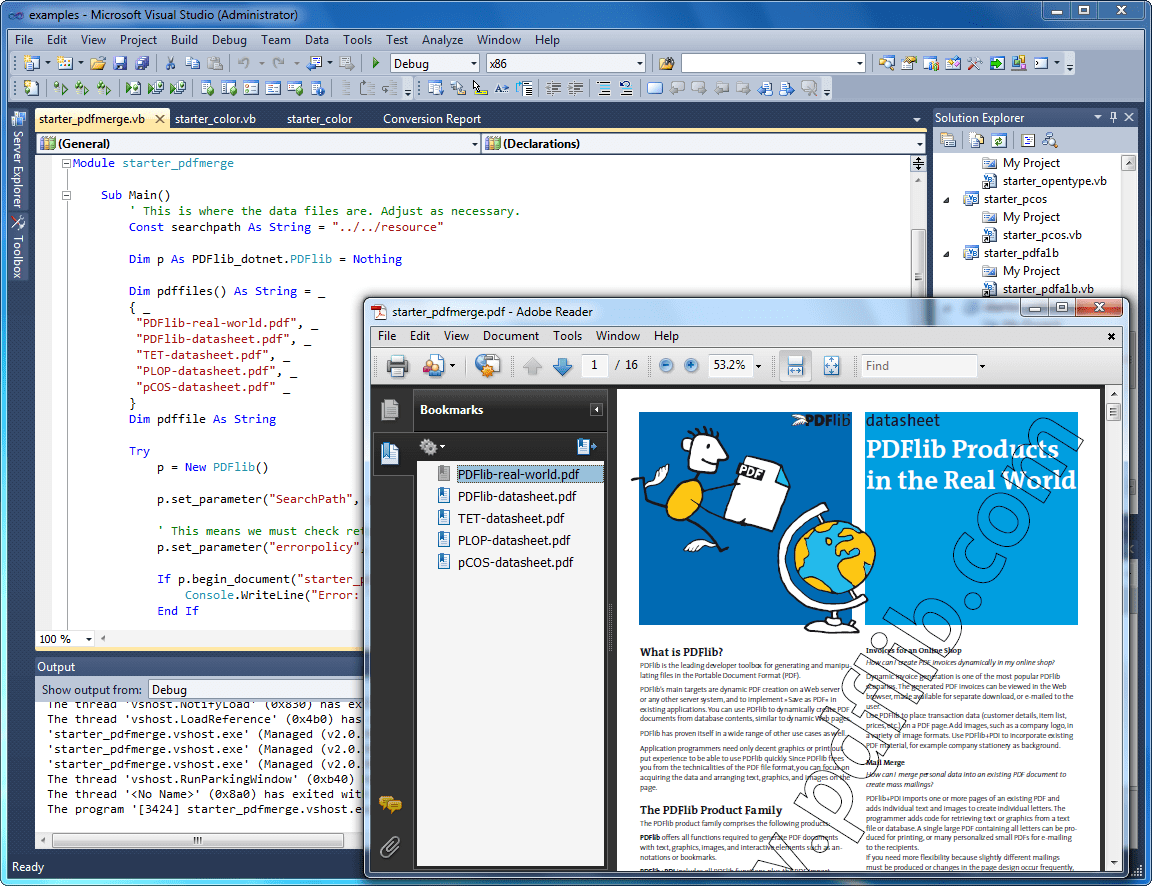This screenshot has height=886, width=1152.
Task: Open the bookmarks options gear dropdown
Action: [432, 446]
